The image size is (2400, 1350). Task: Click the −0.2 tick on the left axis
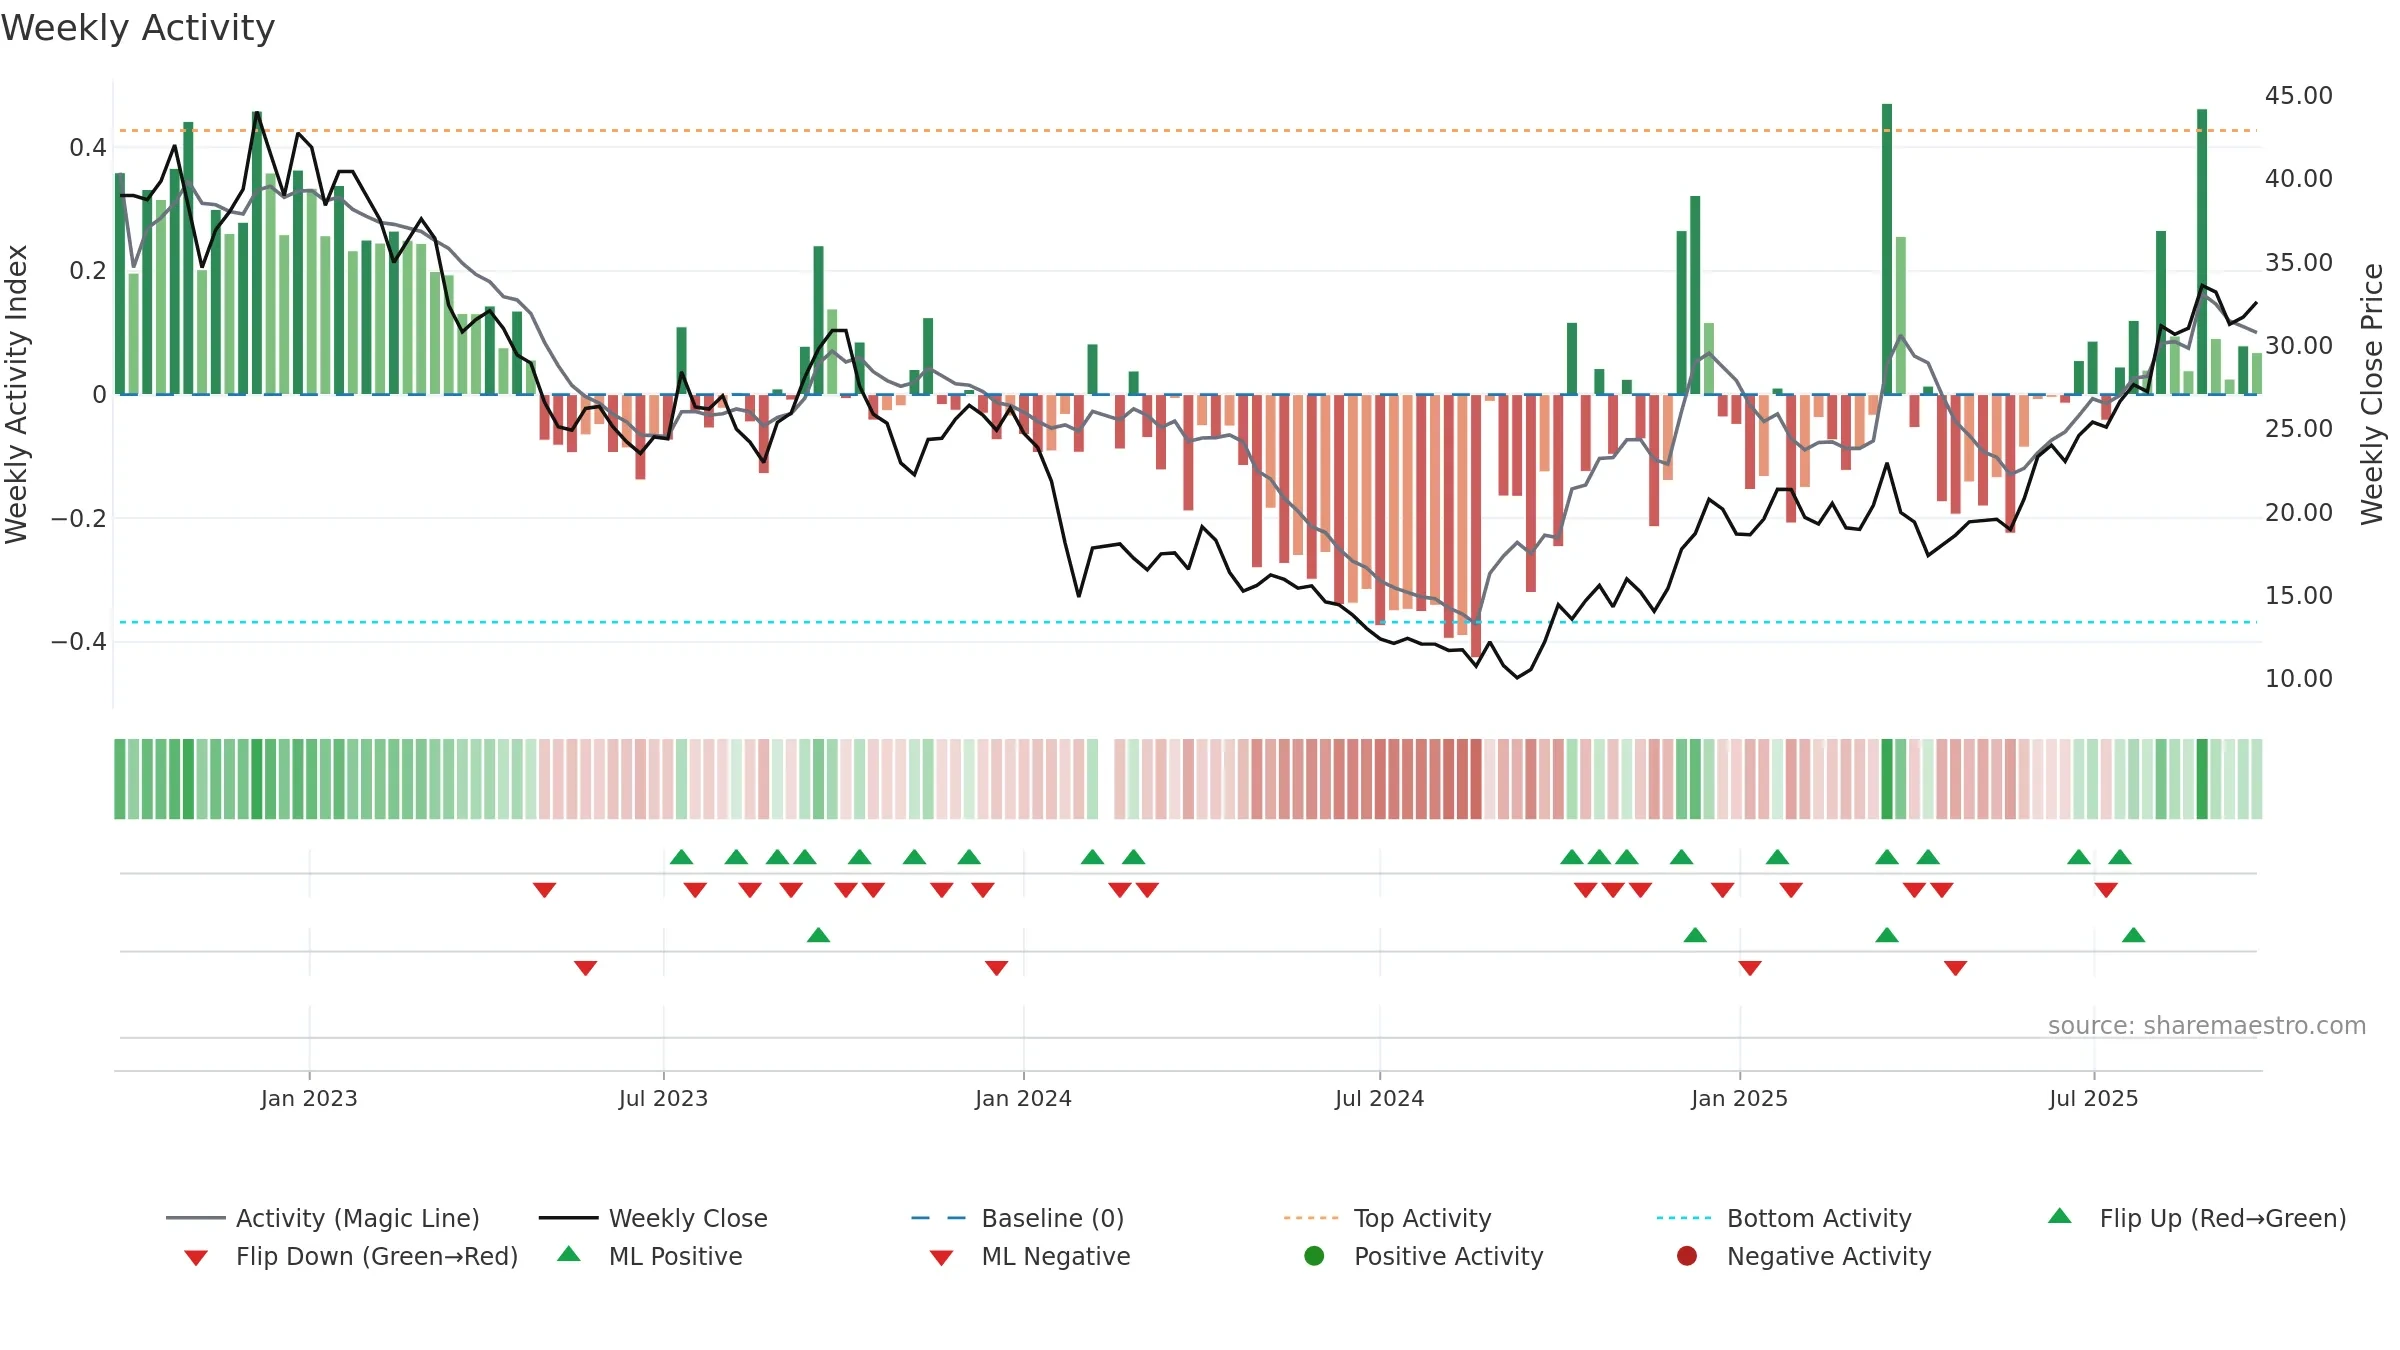point(79,518)
